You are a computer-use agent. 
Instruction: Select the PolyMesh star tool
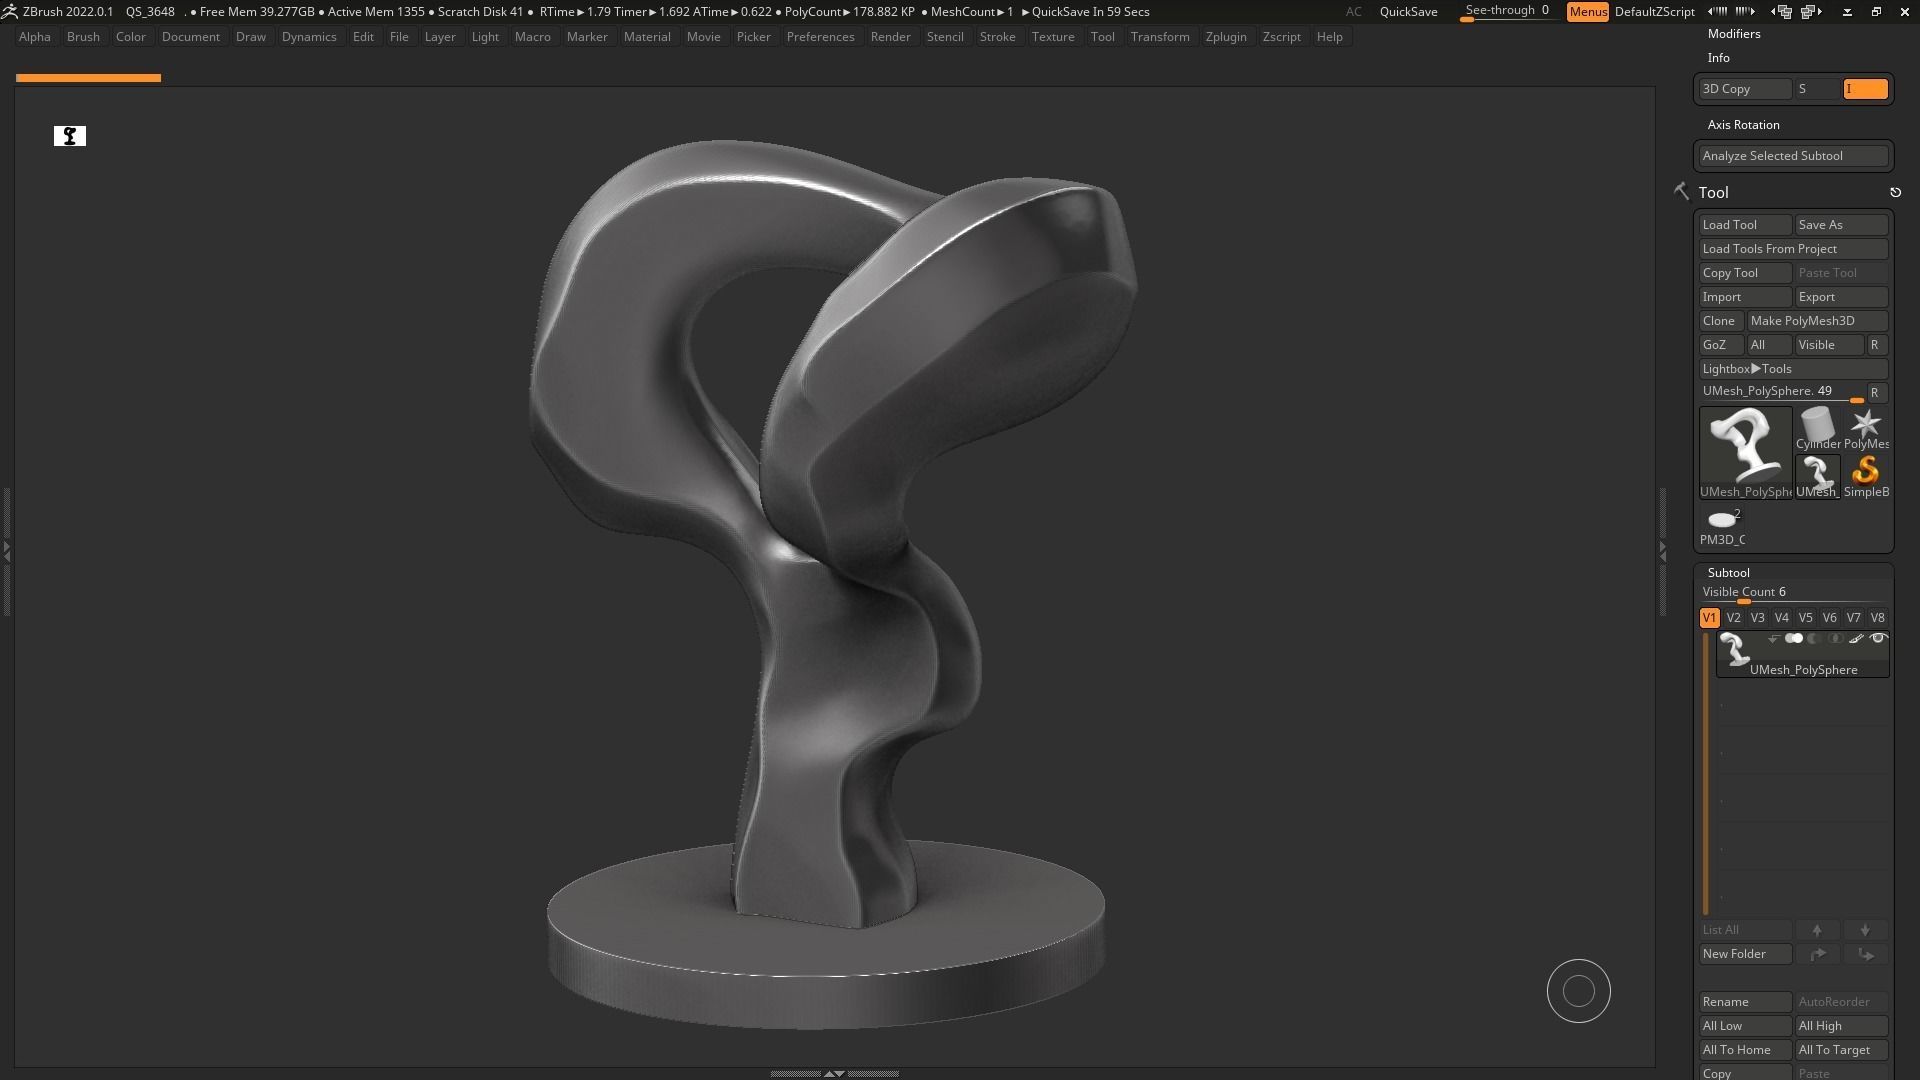[1865, 429]
